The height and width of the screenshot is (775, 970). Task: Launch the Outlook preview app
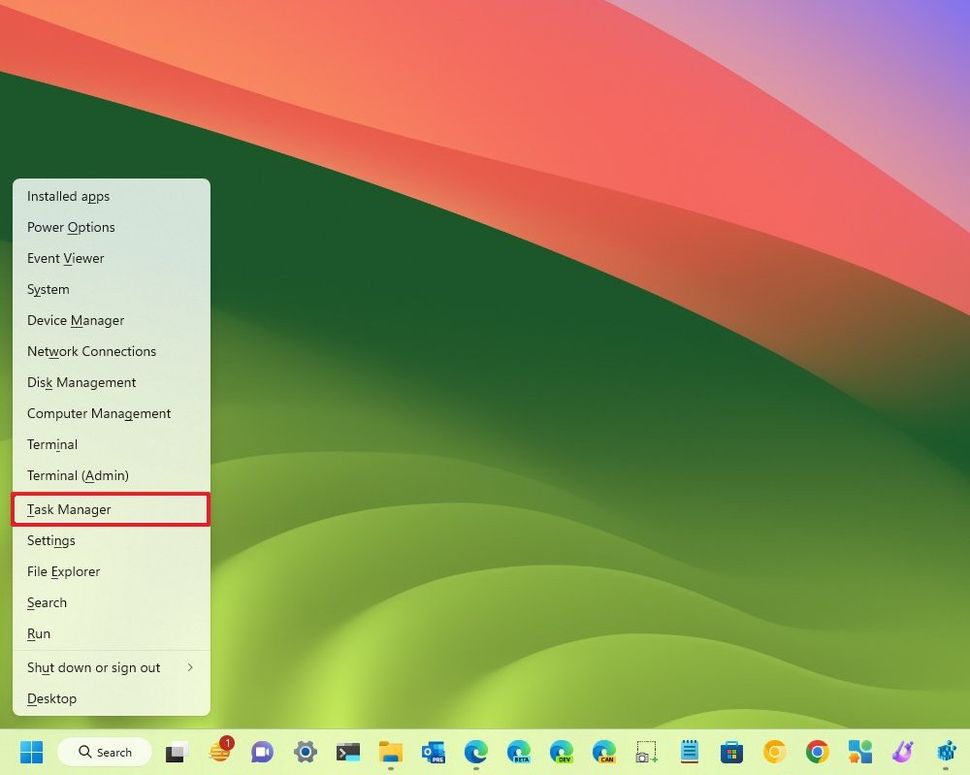point(433,751)
